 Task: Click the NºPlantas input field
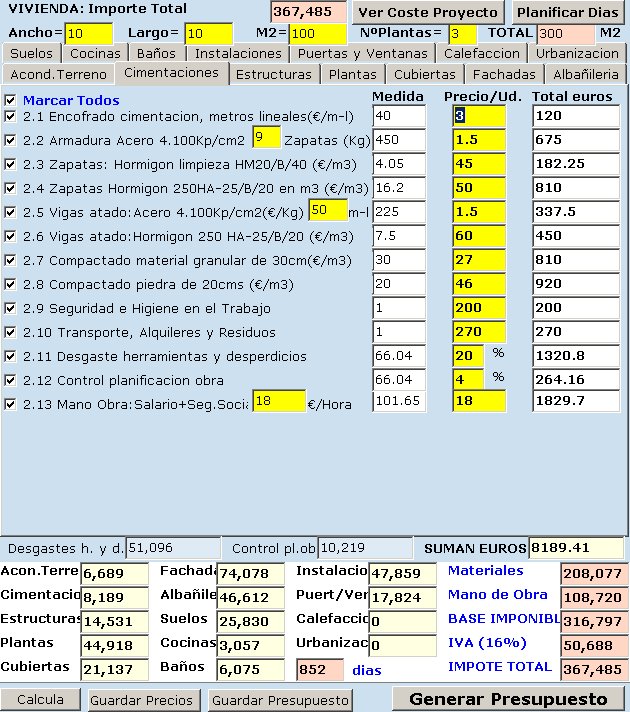coord(462,34)
